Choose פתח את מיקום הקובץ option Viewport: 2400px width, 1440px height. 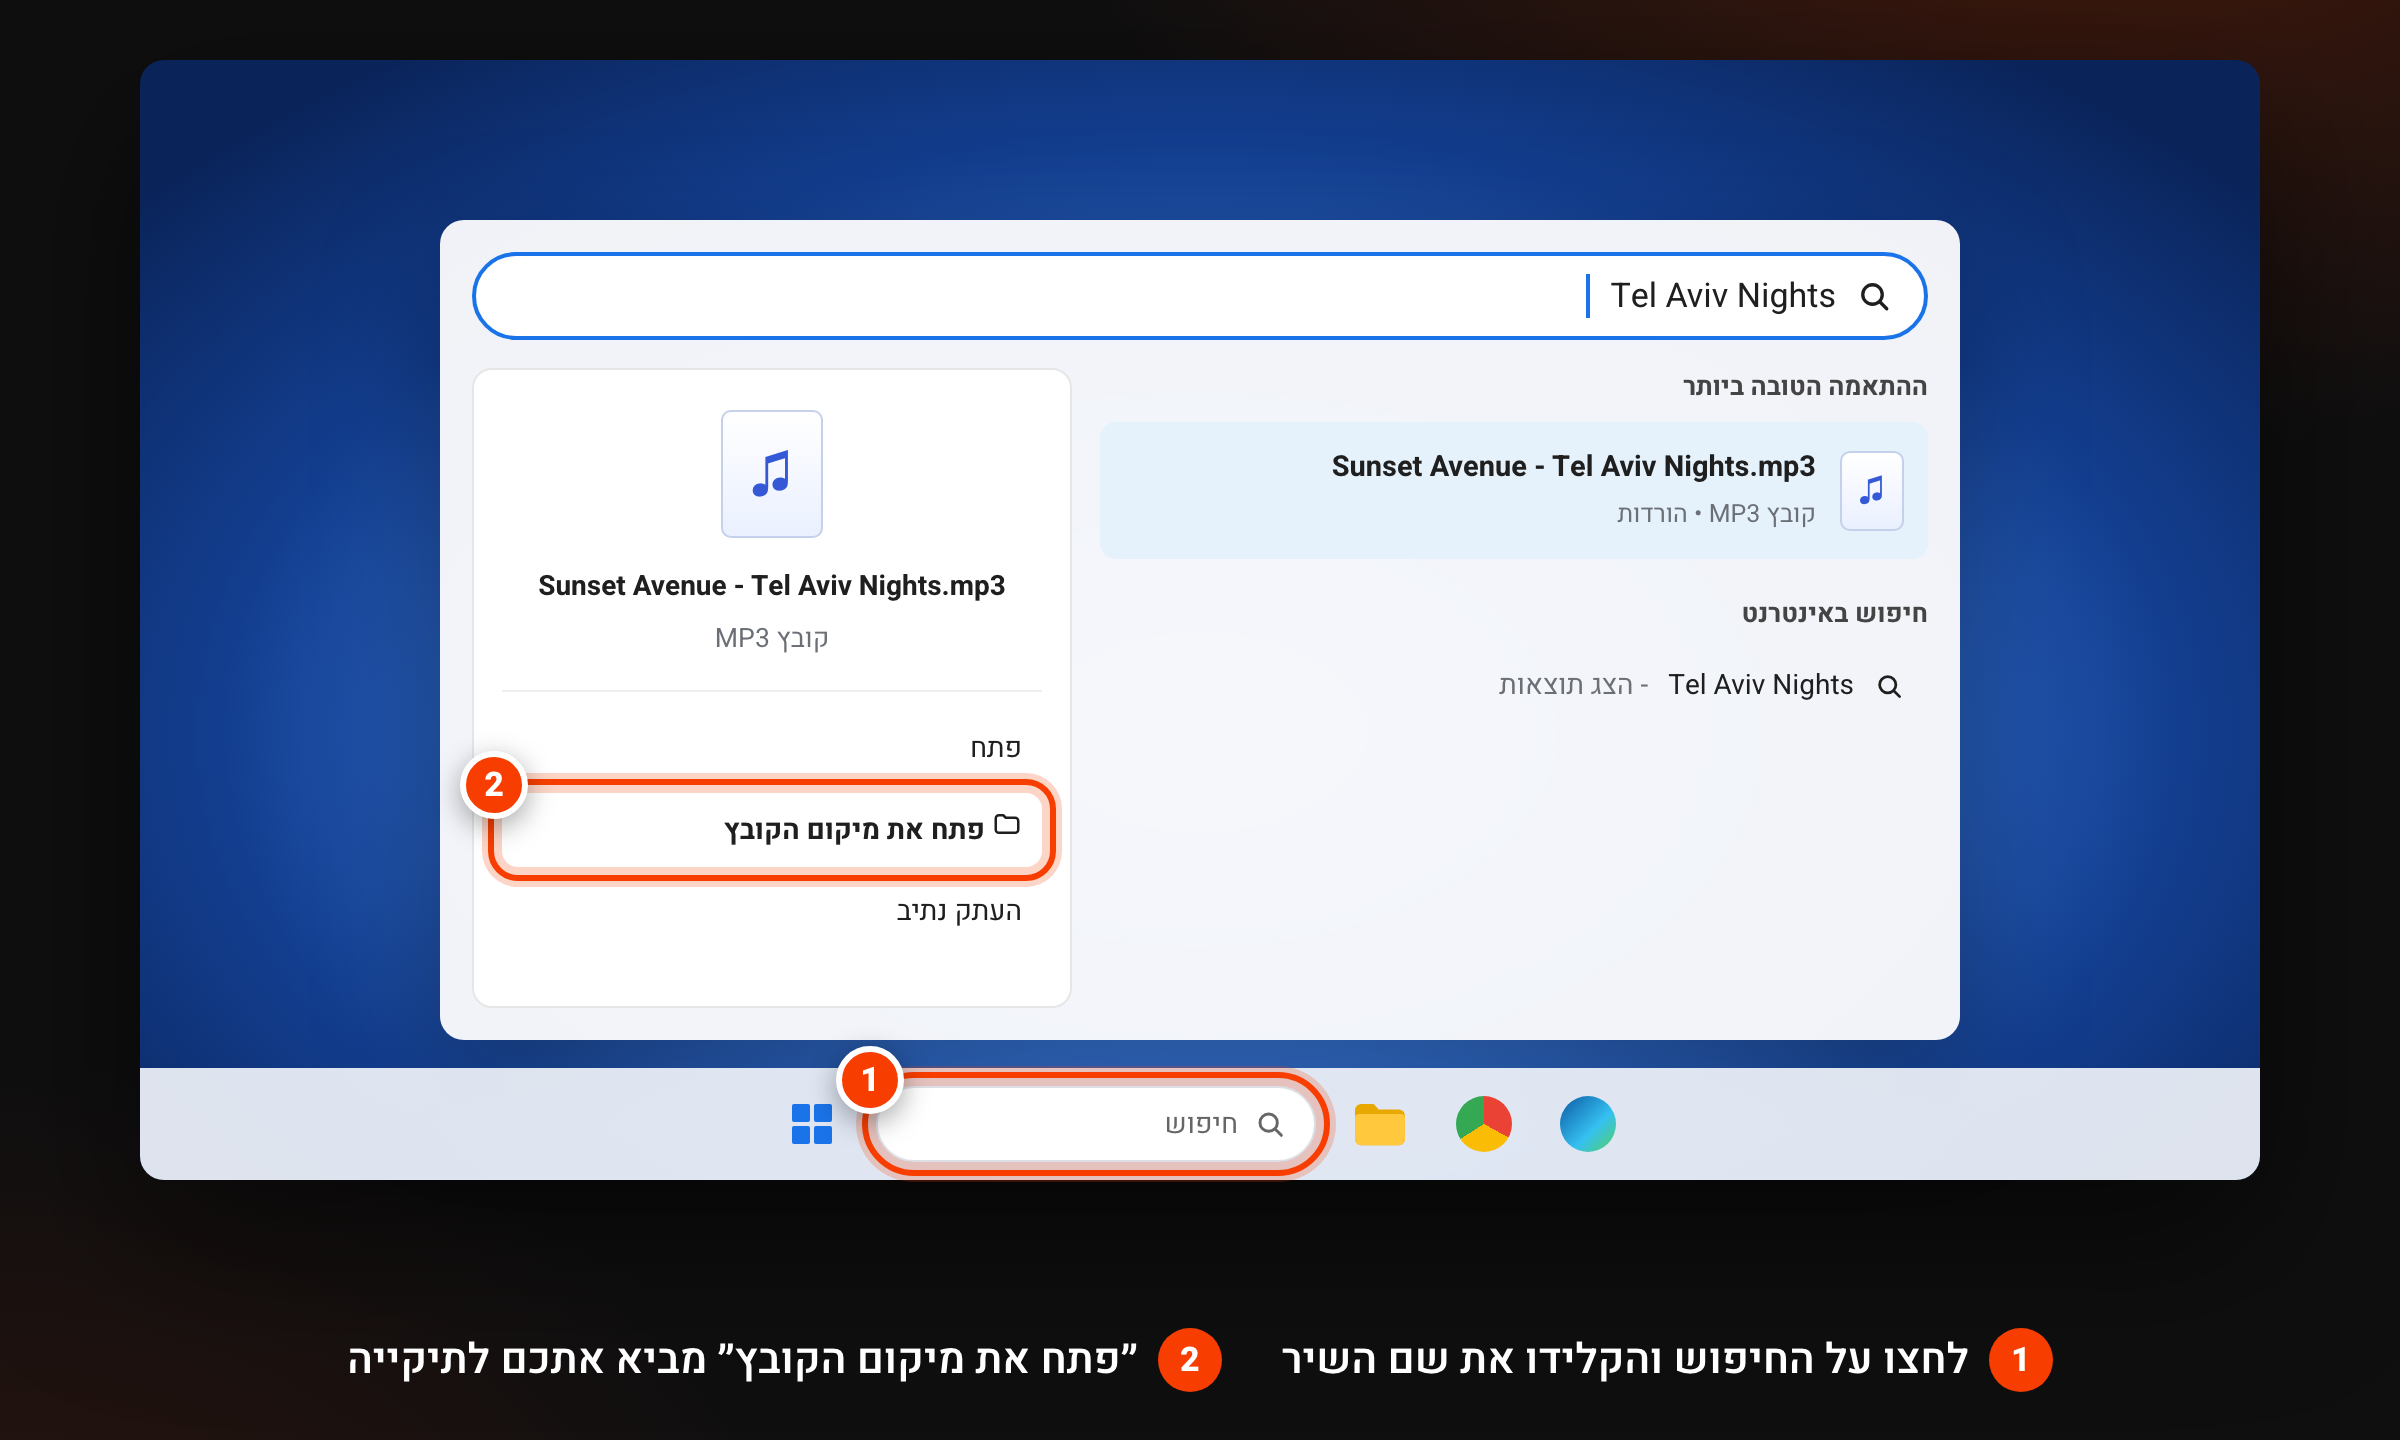771,829
